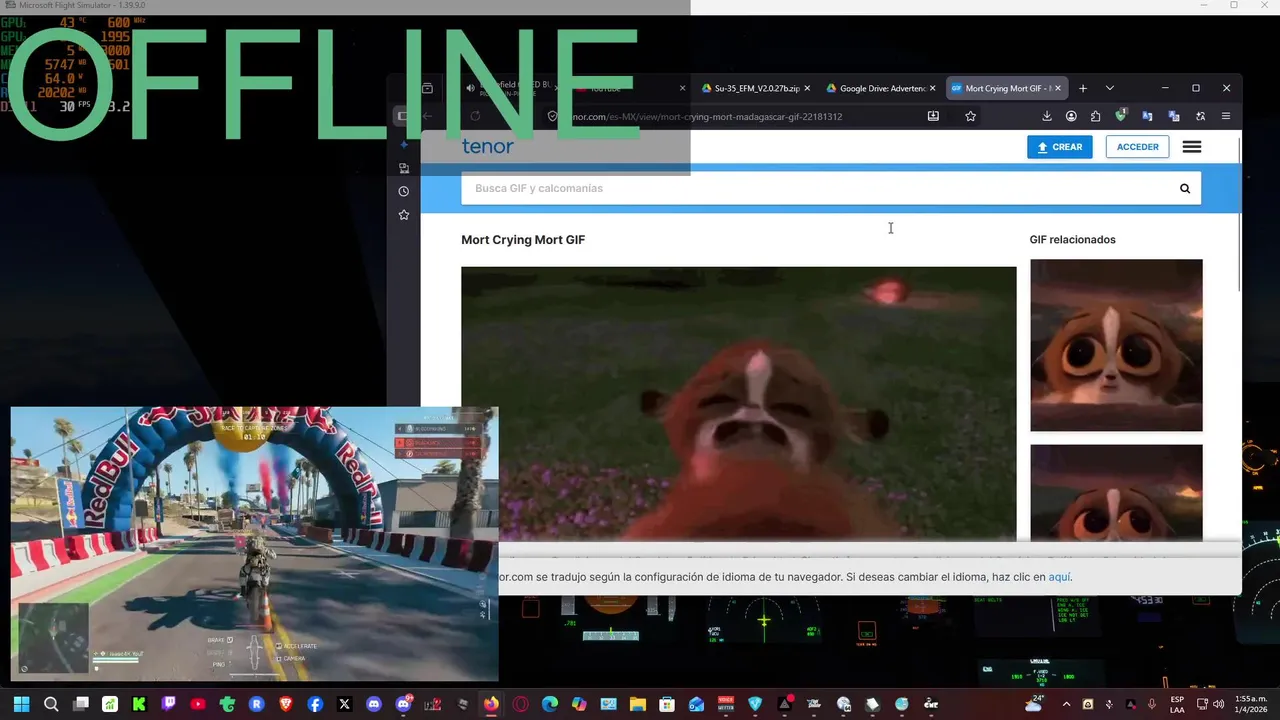
Task: Open Microsoft Edge from the taskbar
Action: 550,704
